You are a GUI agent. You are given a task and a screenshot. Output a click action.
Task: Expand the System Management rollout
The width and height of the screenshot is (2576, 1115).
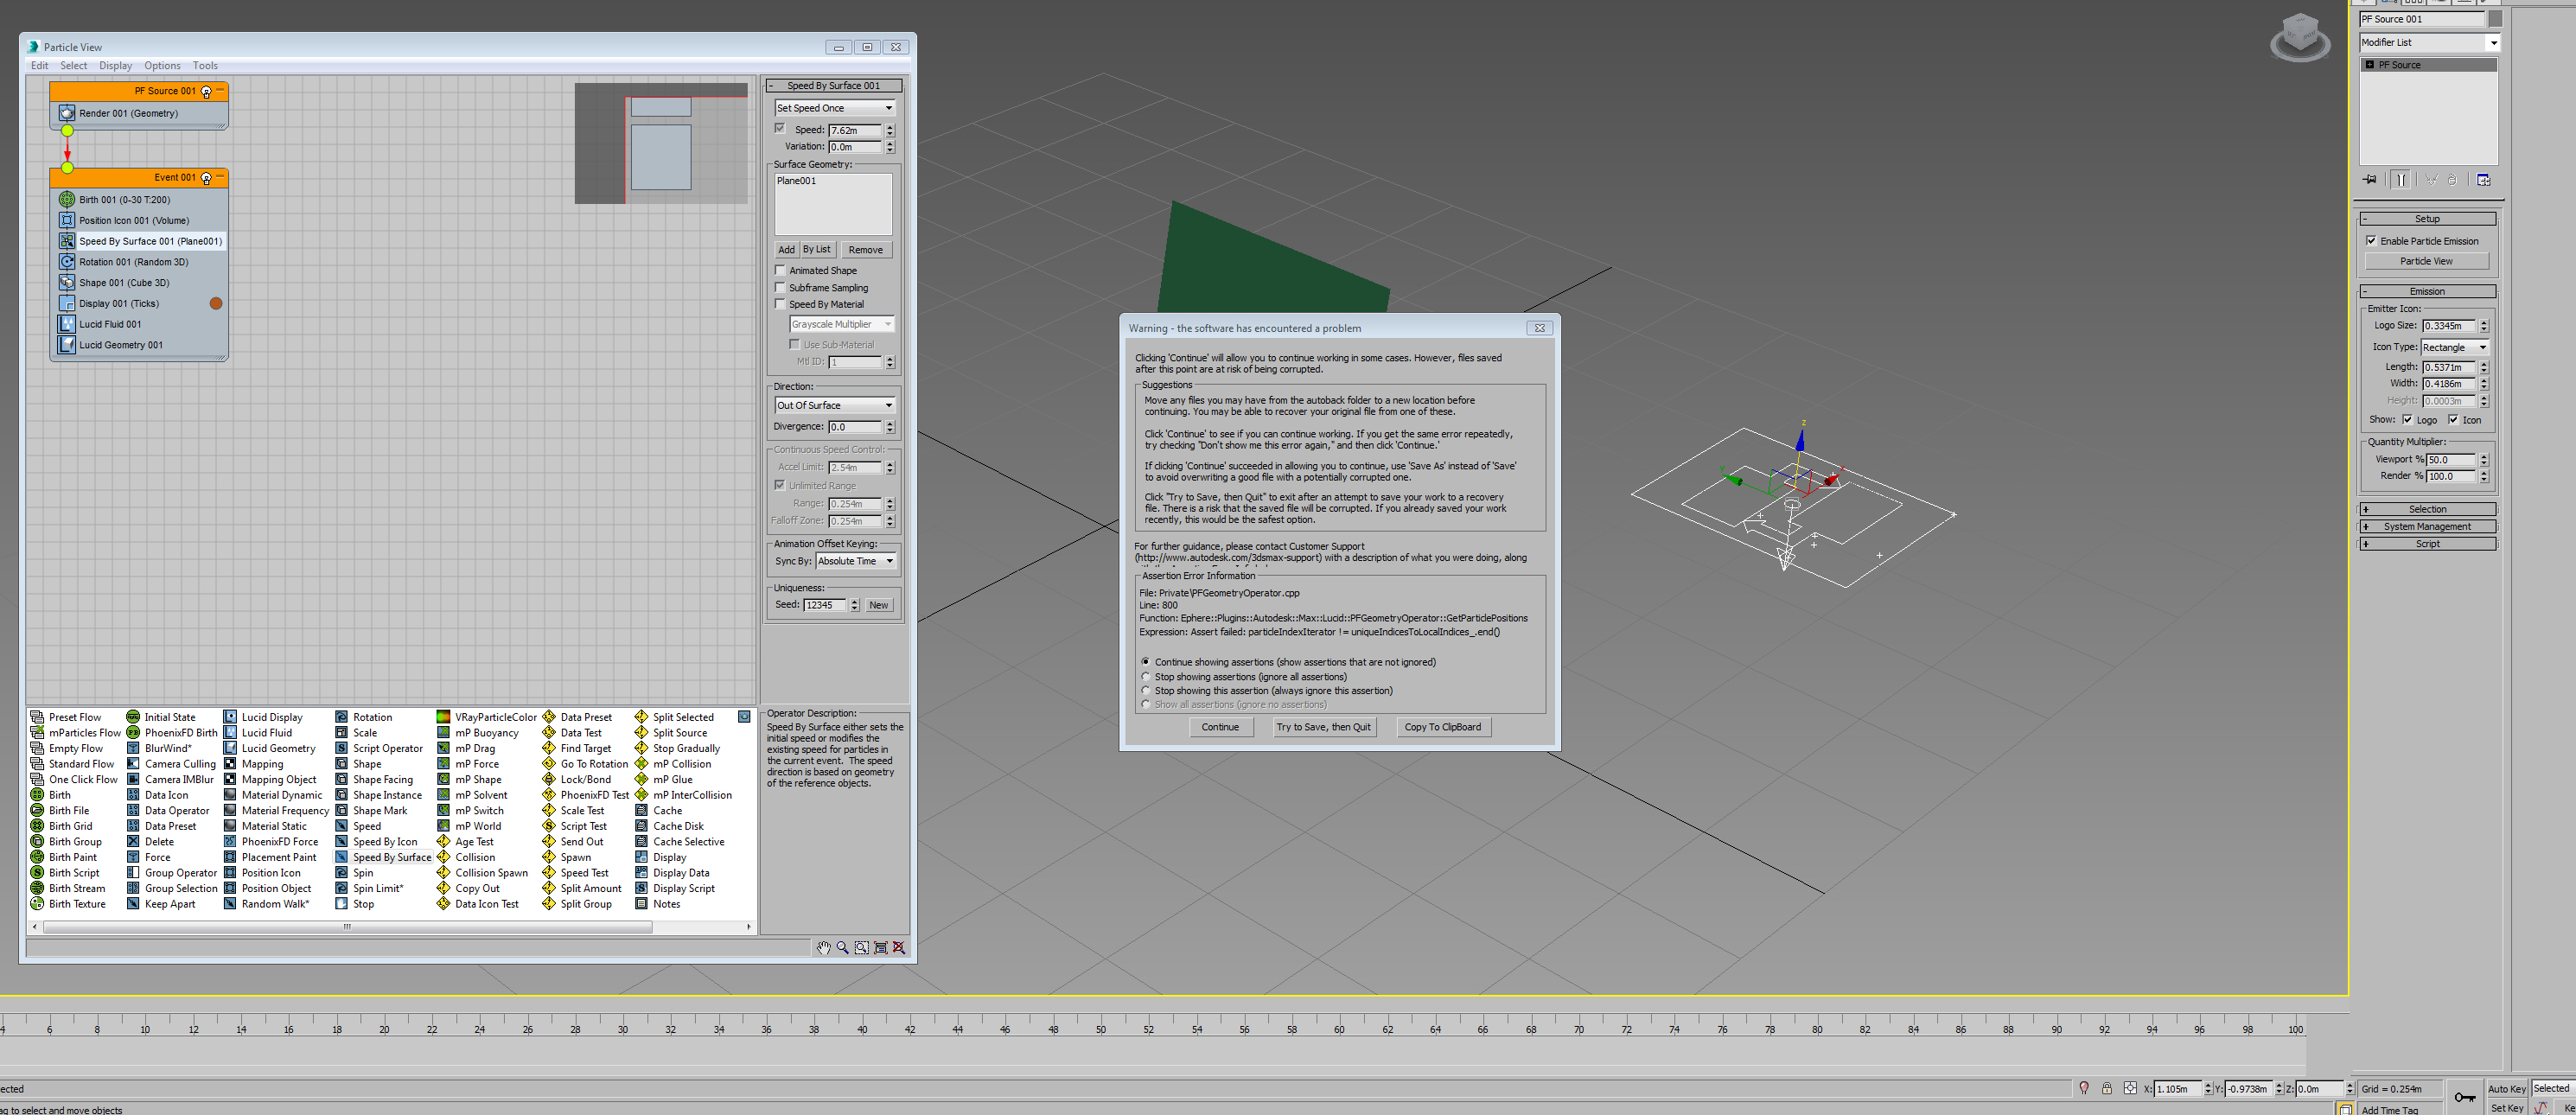[2426, 527]
